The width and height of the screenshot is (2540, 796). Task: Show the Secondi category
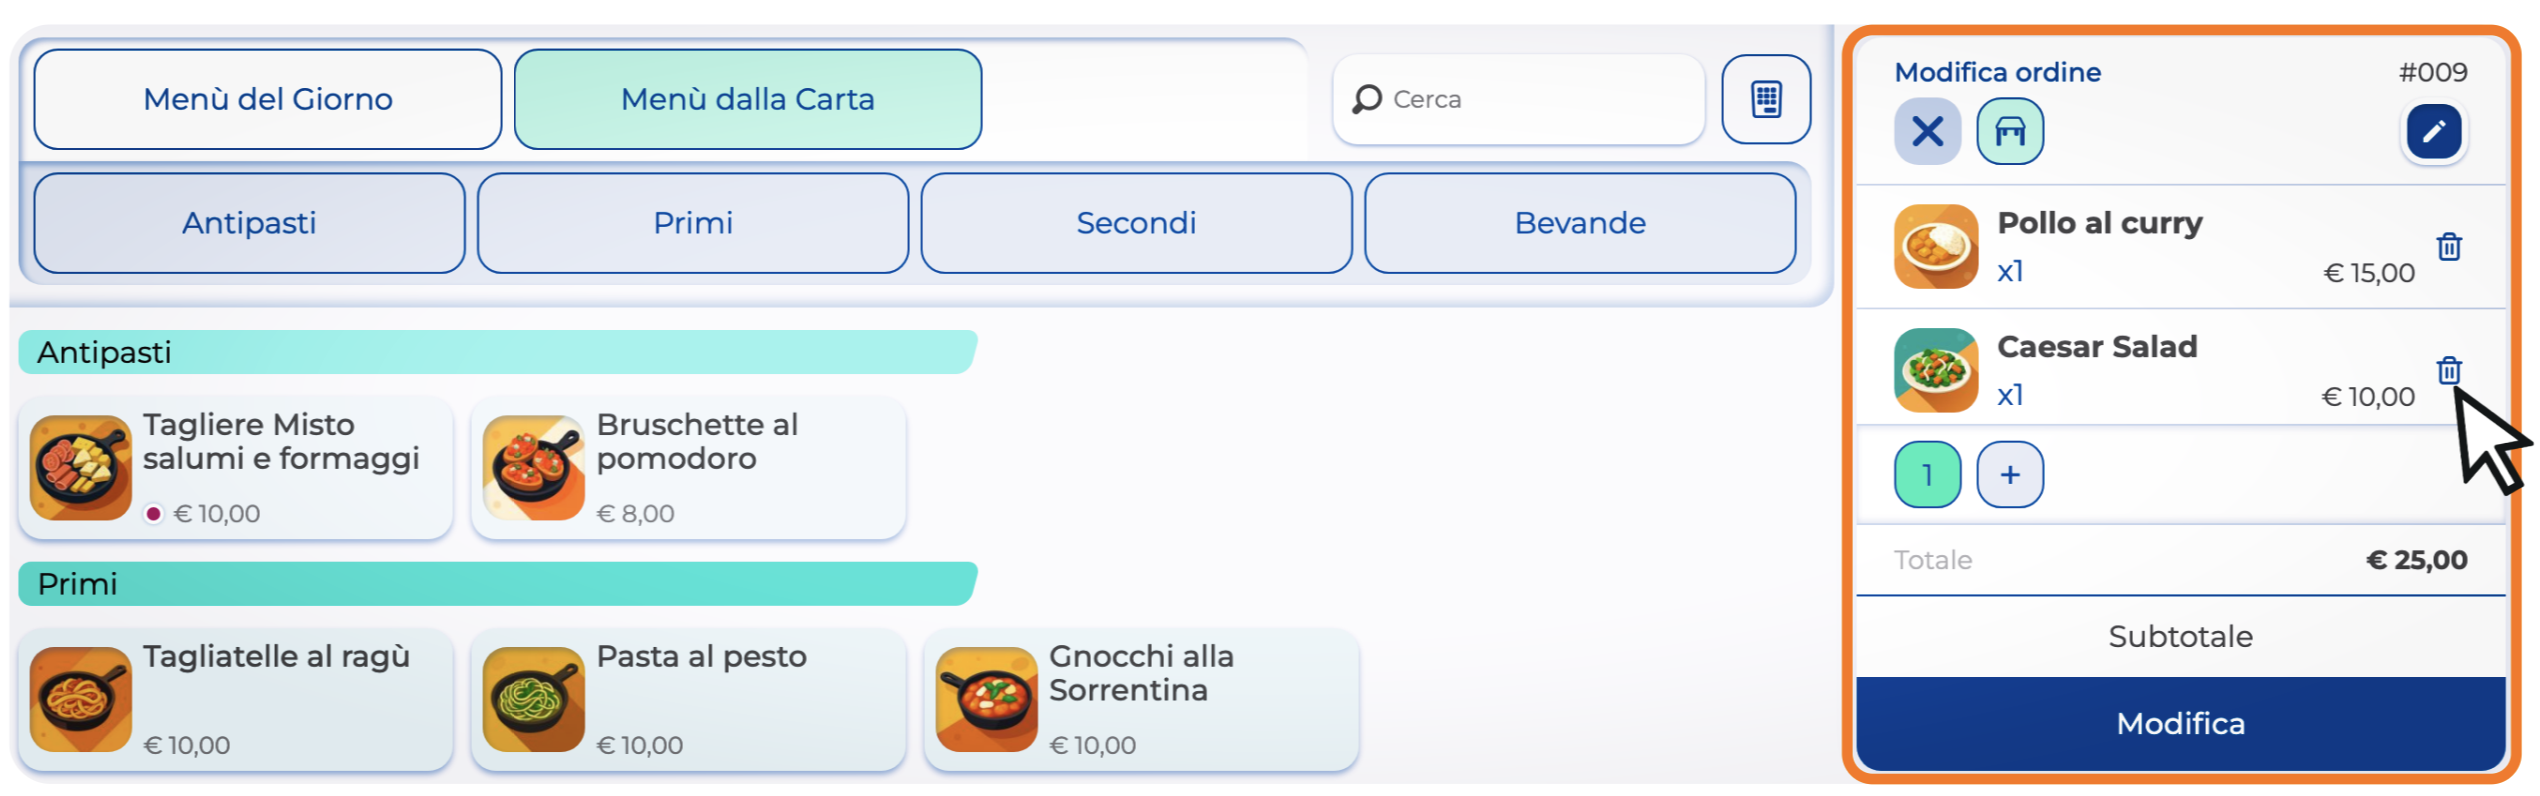1136,222
